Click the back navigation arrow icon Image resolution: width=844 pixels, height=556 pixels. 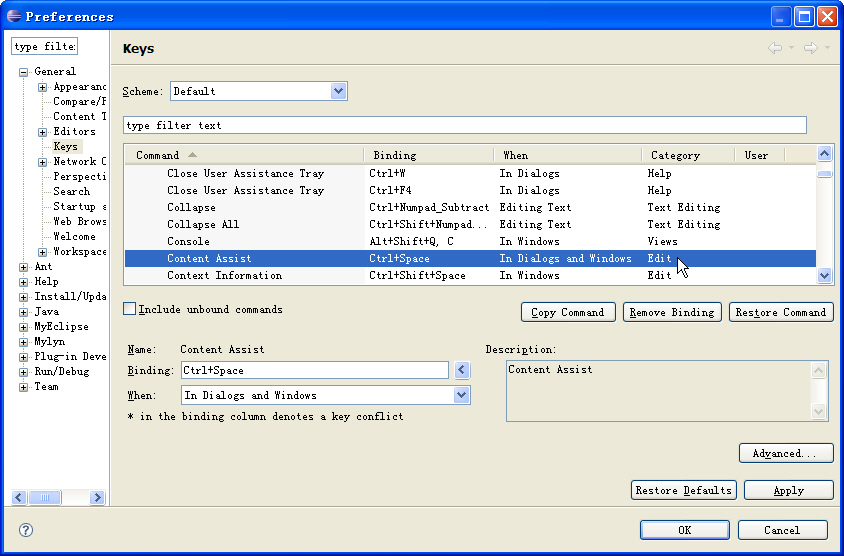click(775, 48)
